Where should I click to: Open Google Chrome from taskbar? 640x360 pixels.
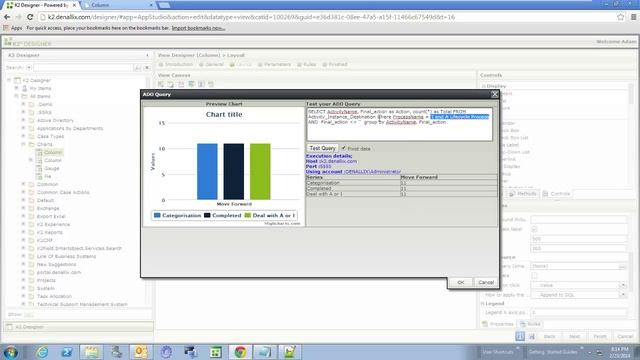click(x=240, y=352)
